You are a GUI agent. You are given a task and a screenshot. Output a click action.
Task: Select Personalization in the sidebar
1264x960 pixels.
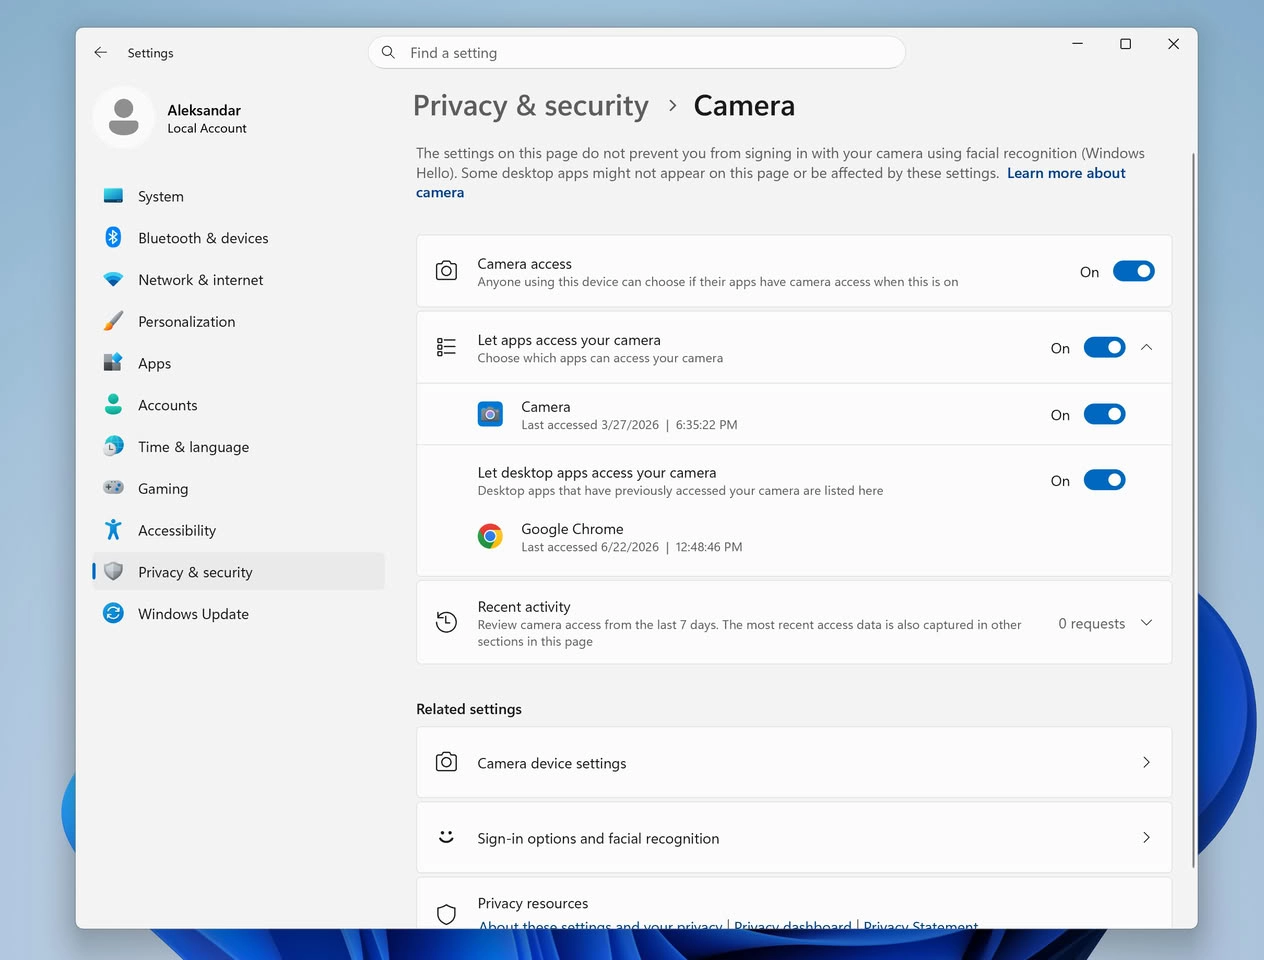[238, 322]
